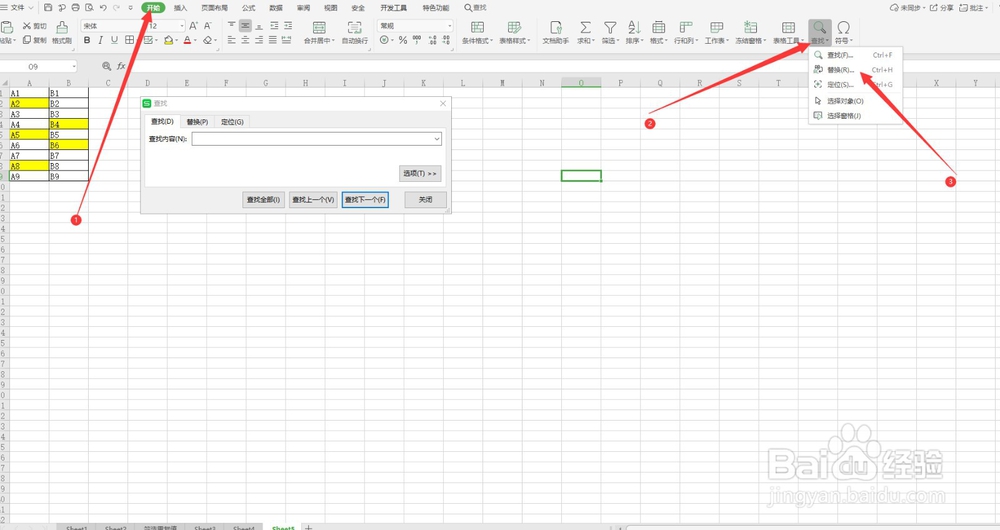Open the Name Box dropdown showing O9
Image resolution: width=1000 pixels, height=530 pixels.
[74, 66]
